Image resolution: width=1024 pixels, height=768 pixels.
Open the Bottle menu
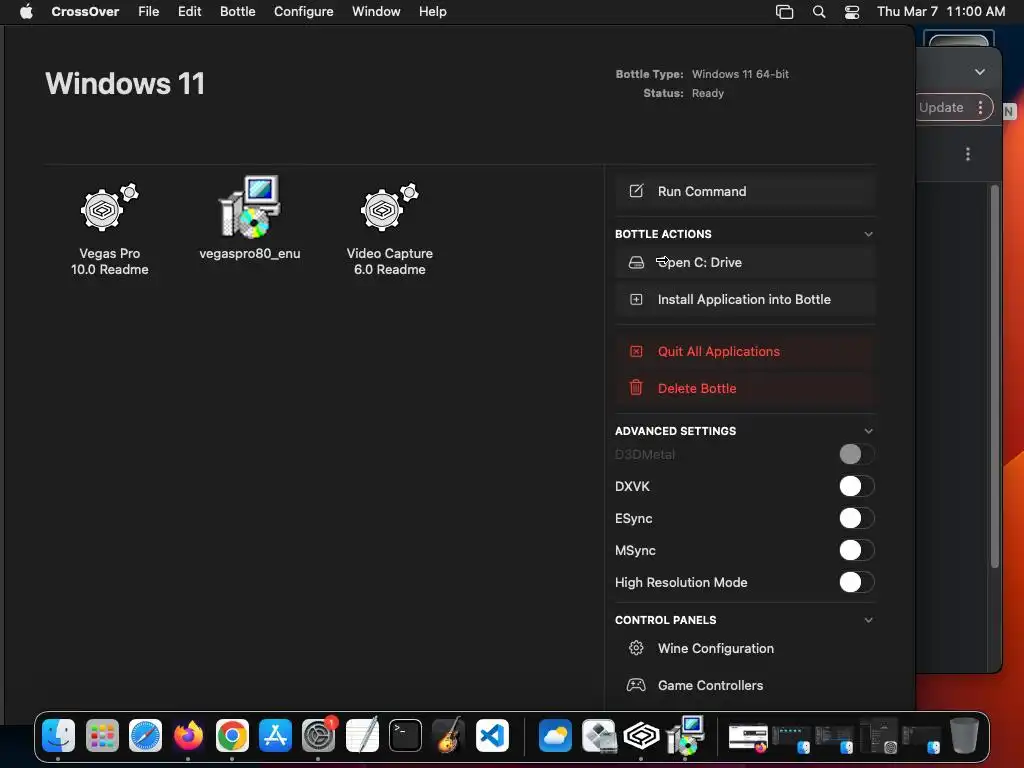[238, 12]
